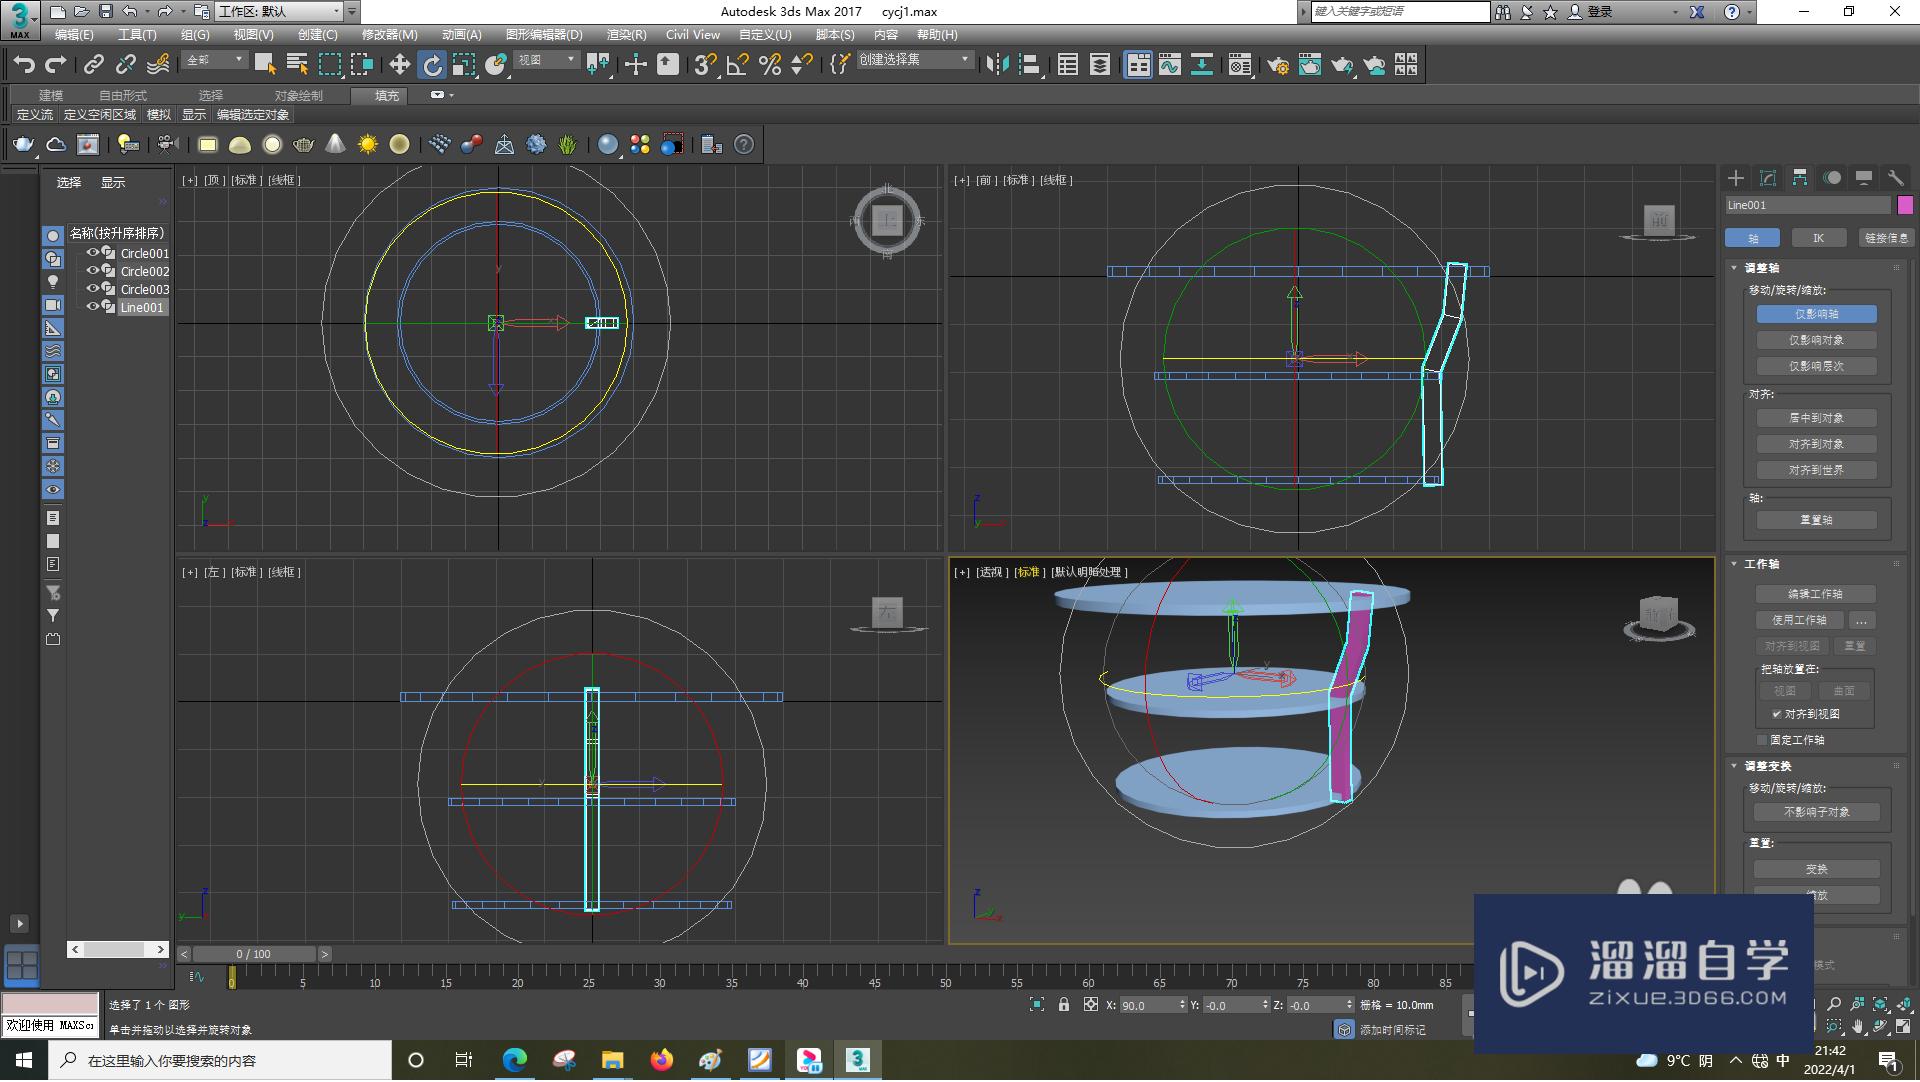Select rectangular selection region tool
Image resolution: width=1920 pixels, height=1082 pixels.
tap(330, 65)
